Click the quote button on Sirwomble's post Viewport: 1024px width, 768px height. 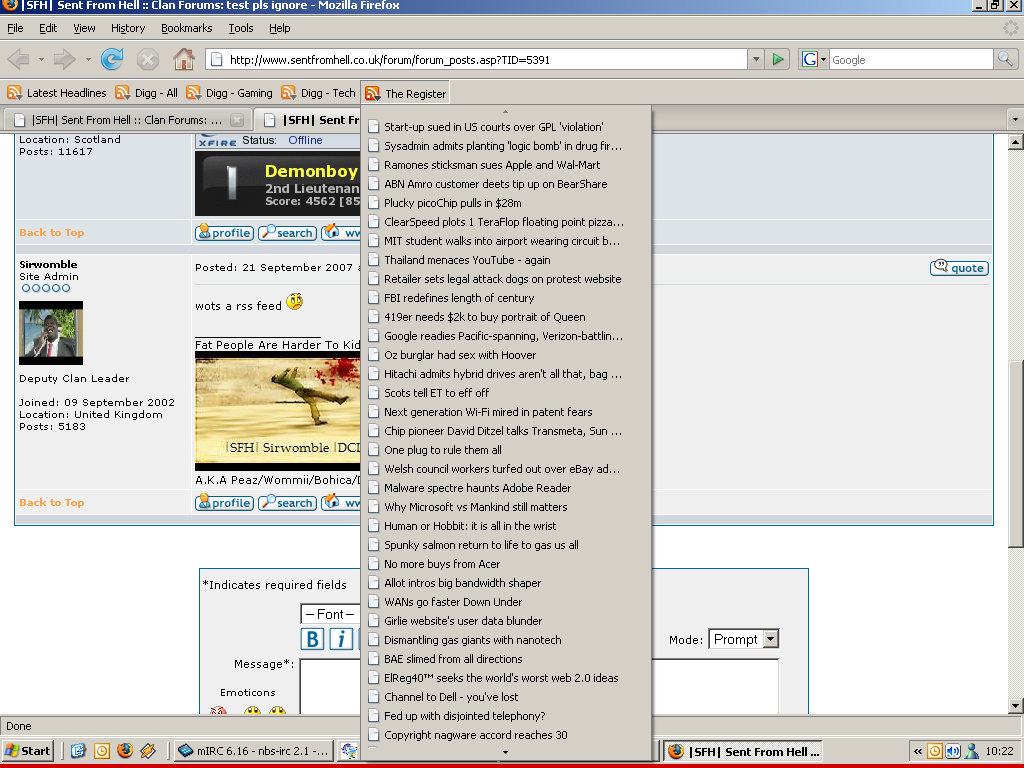(959, 268)
